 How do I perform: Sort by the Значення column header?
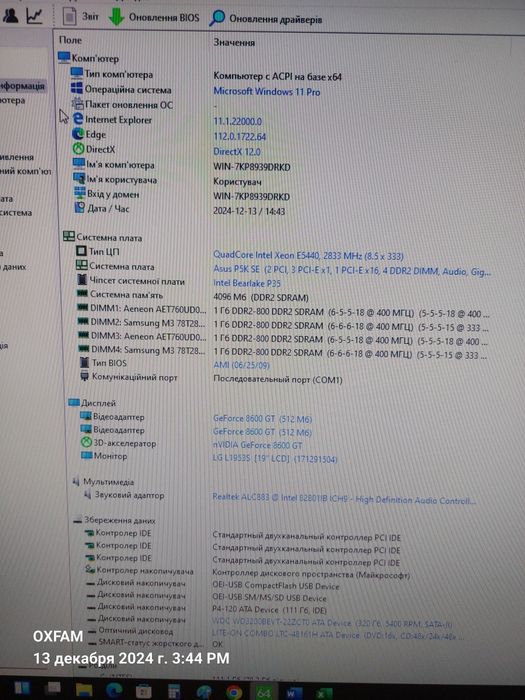pos(234,42)
